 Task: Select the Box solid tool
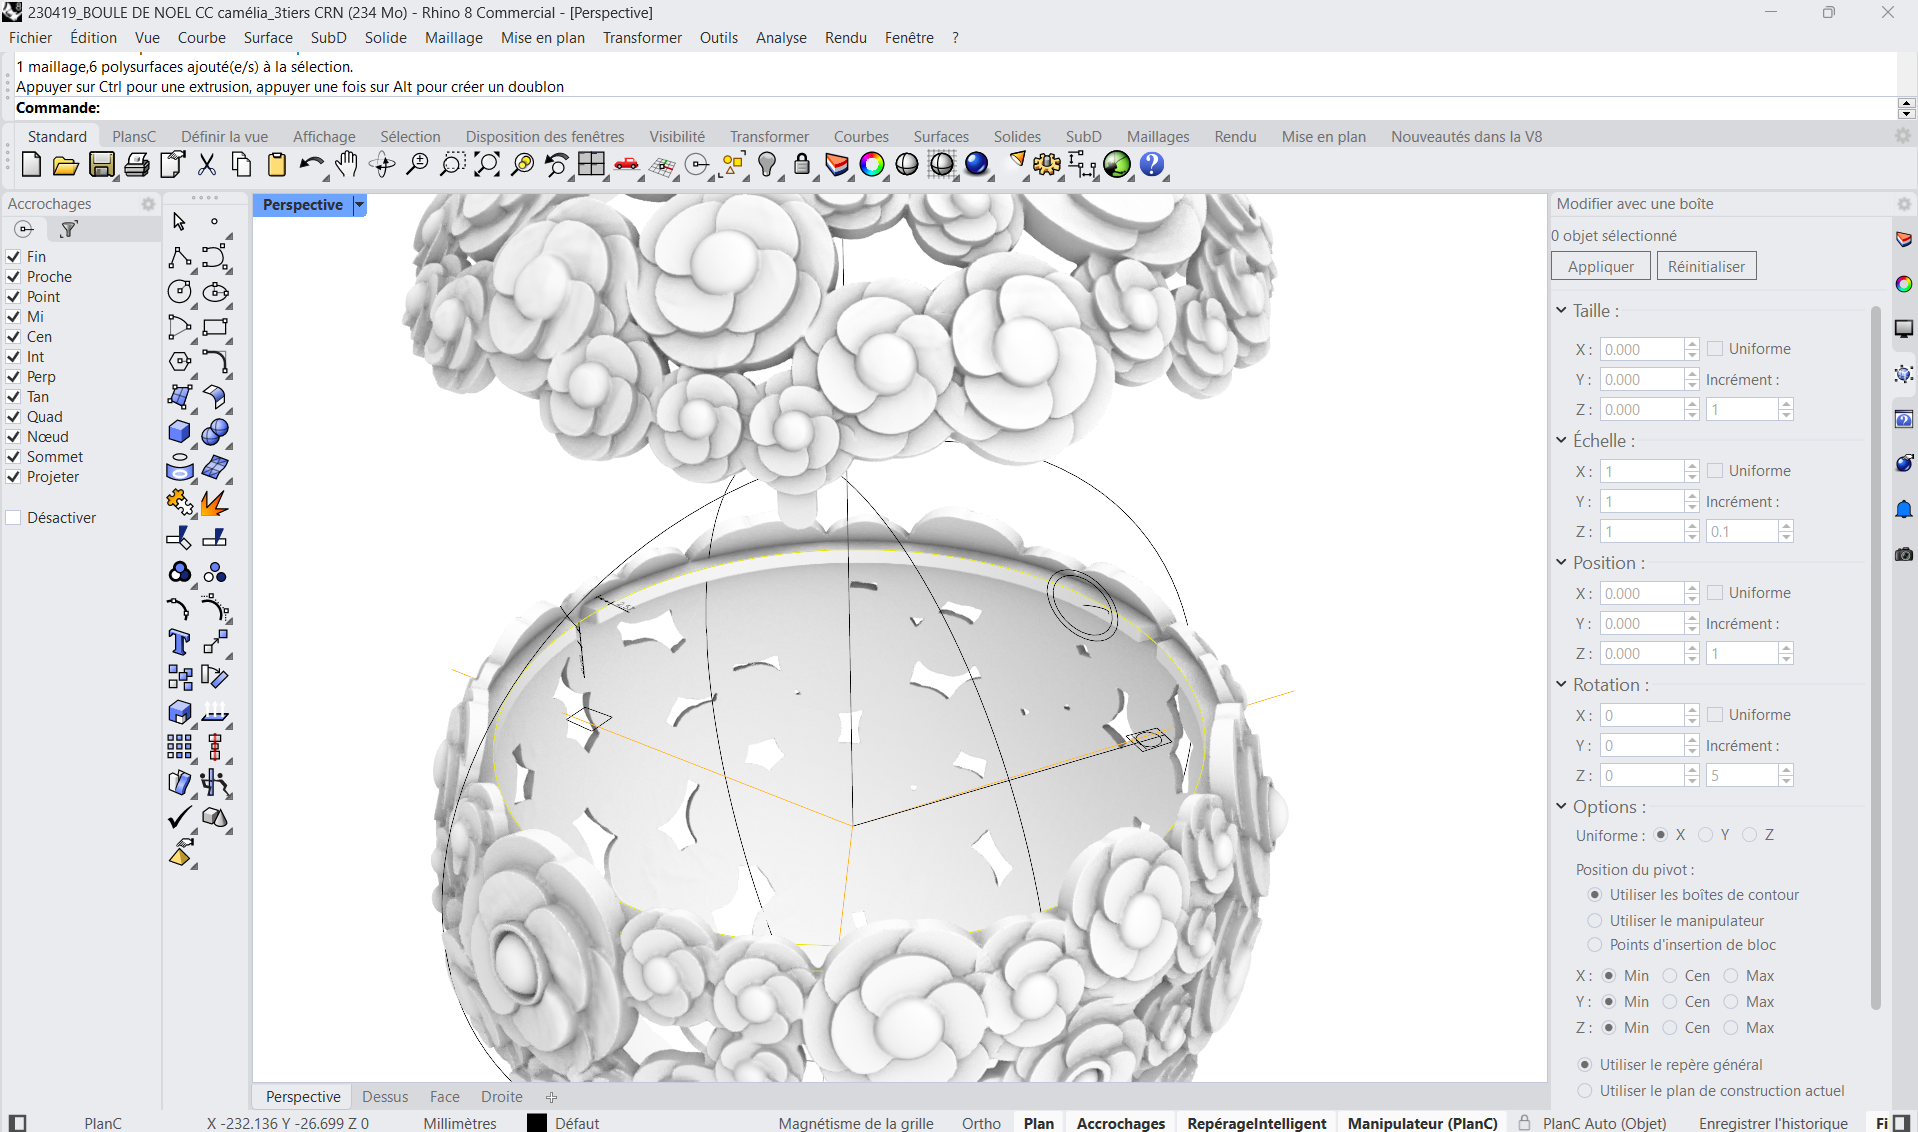180,432
